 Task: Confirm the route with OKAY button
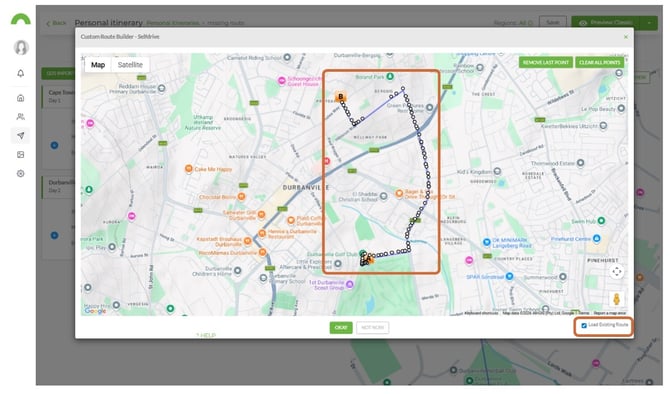341,328
